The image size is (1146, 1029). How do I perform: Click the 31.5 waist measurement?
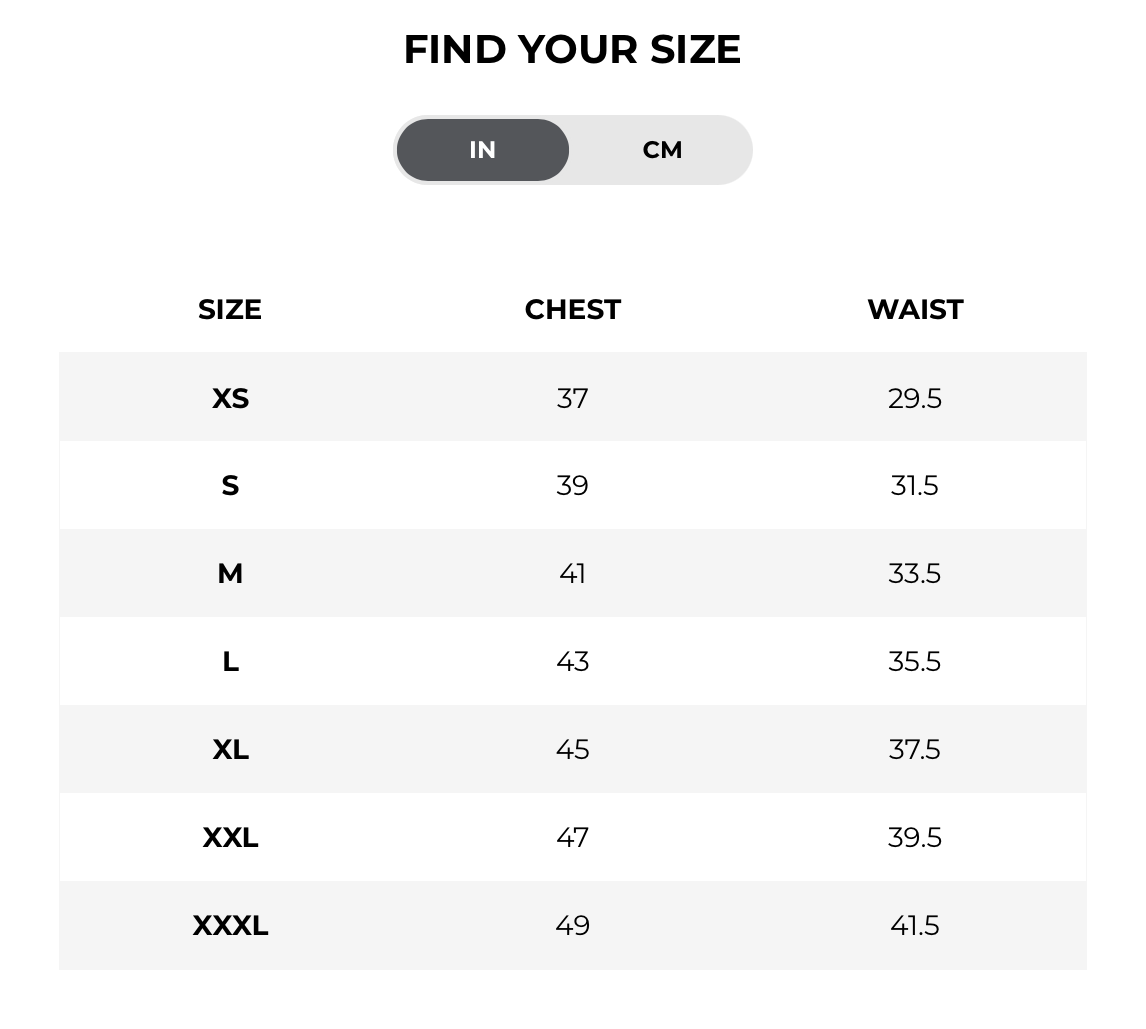915,486
